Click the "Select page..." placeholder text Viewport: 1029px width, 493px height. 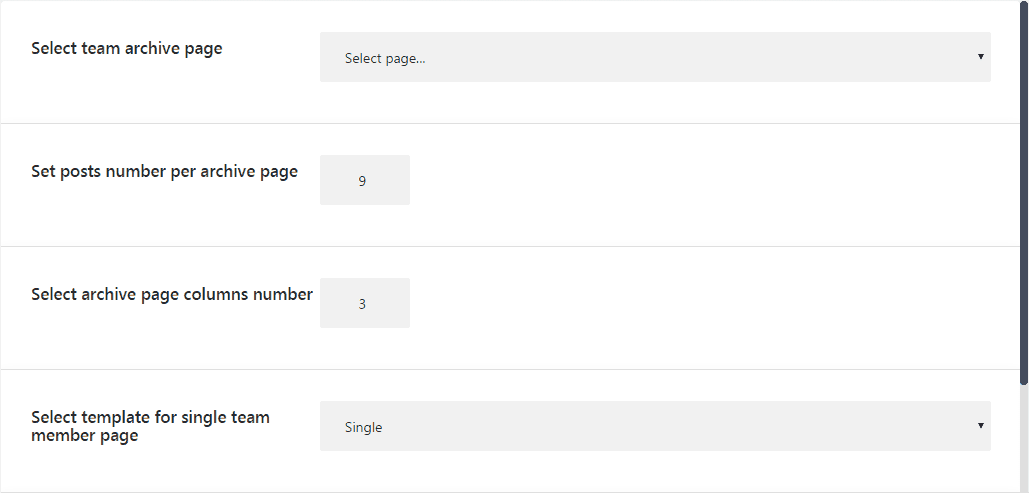(x=385, y=58)
